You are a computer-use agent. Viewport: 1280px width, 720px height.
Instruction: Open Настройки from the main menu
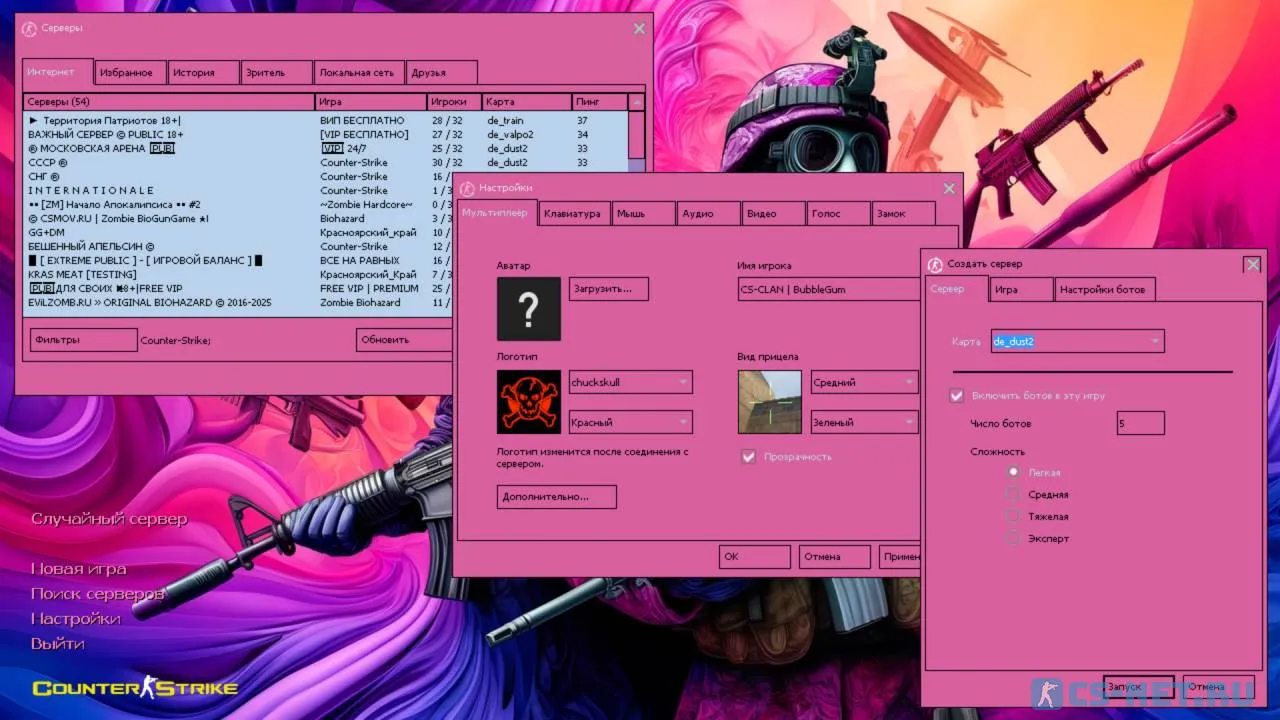point(76,619)
